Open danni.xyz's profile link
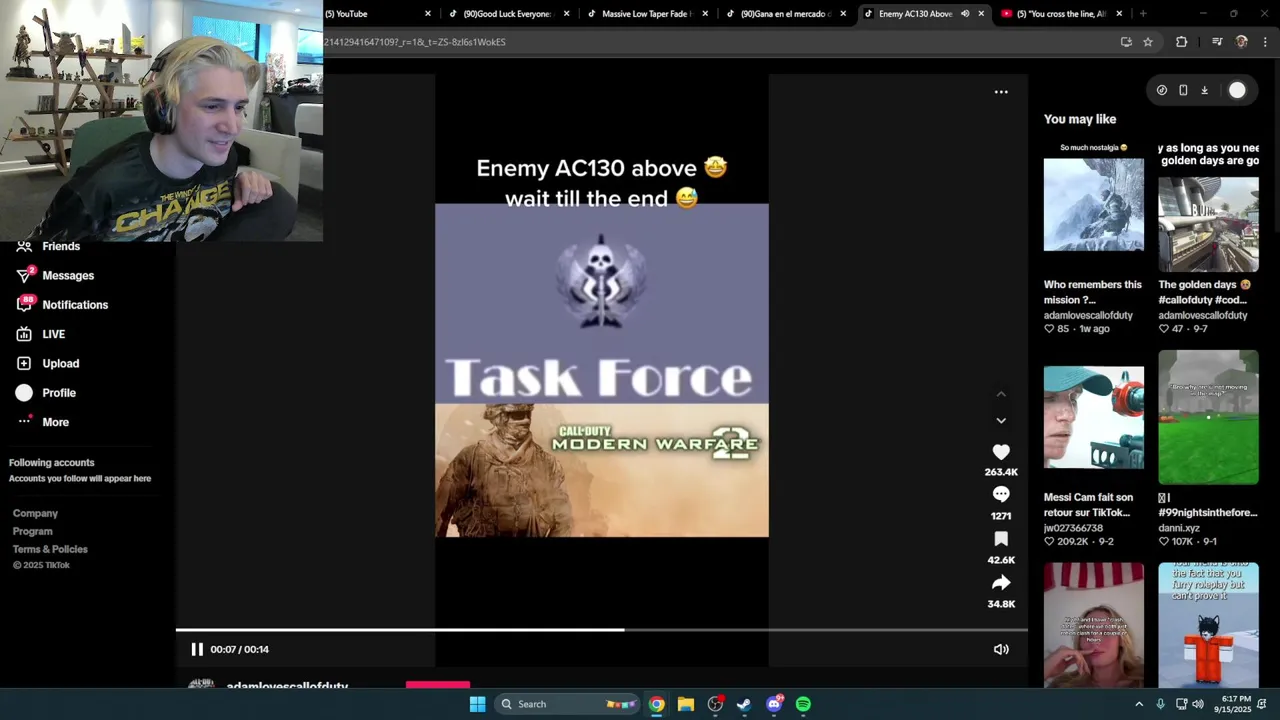 tap(1179, 528)
